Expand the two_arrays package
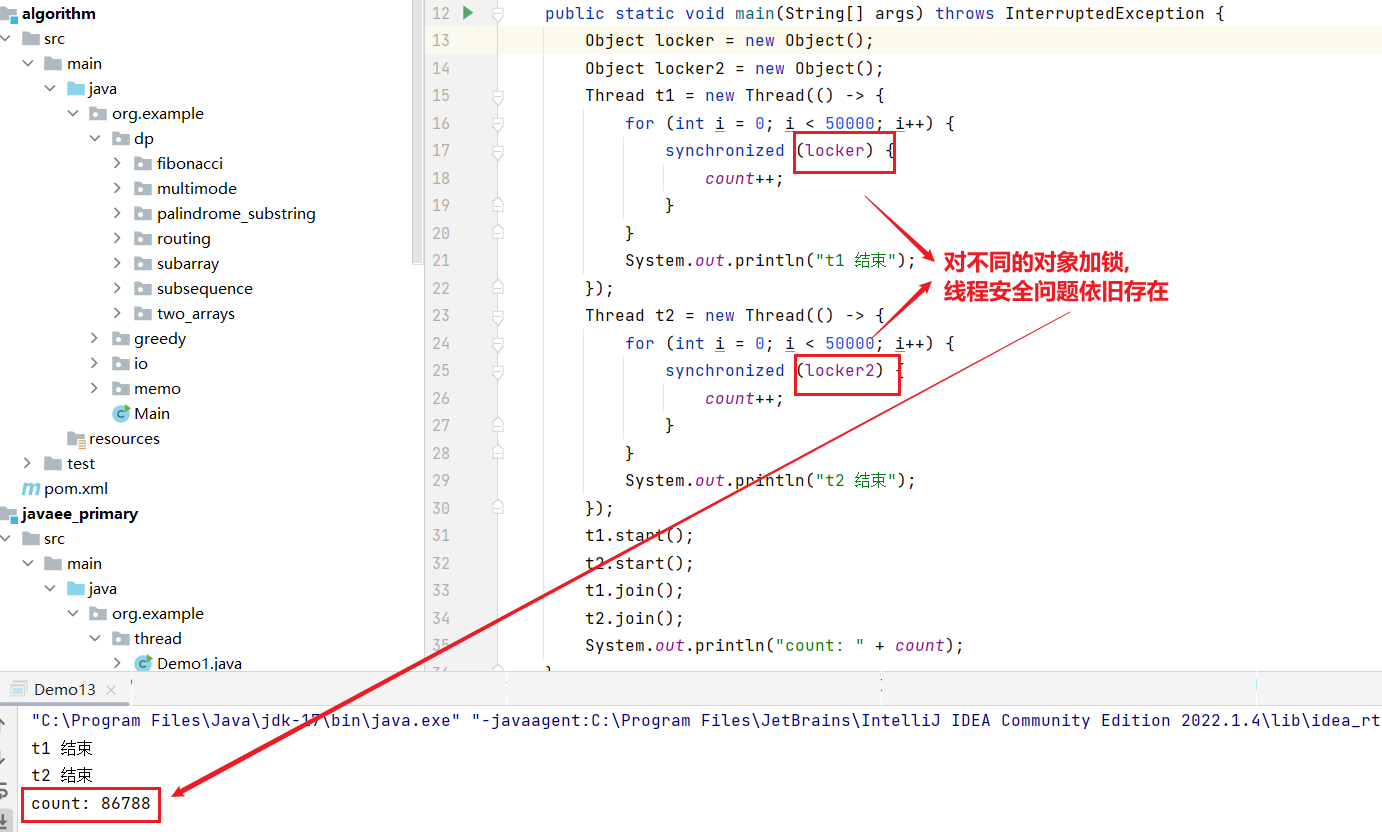 [x=118, y=313]
